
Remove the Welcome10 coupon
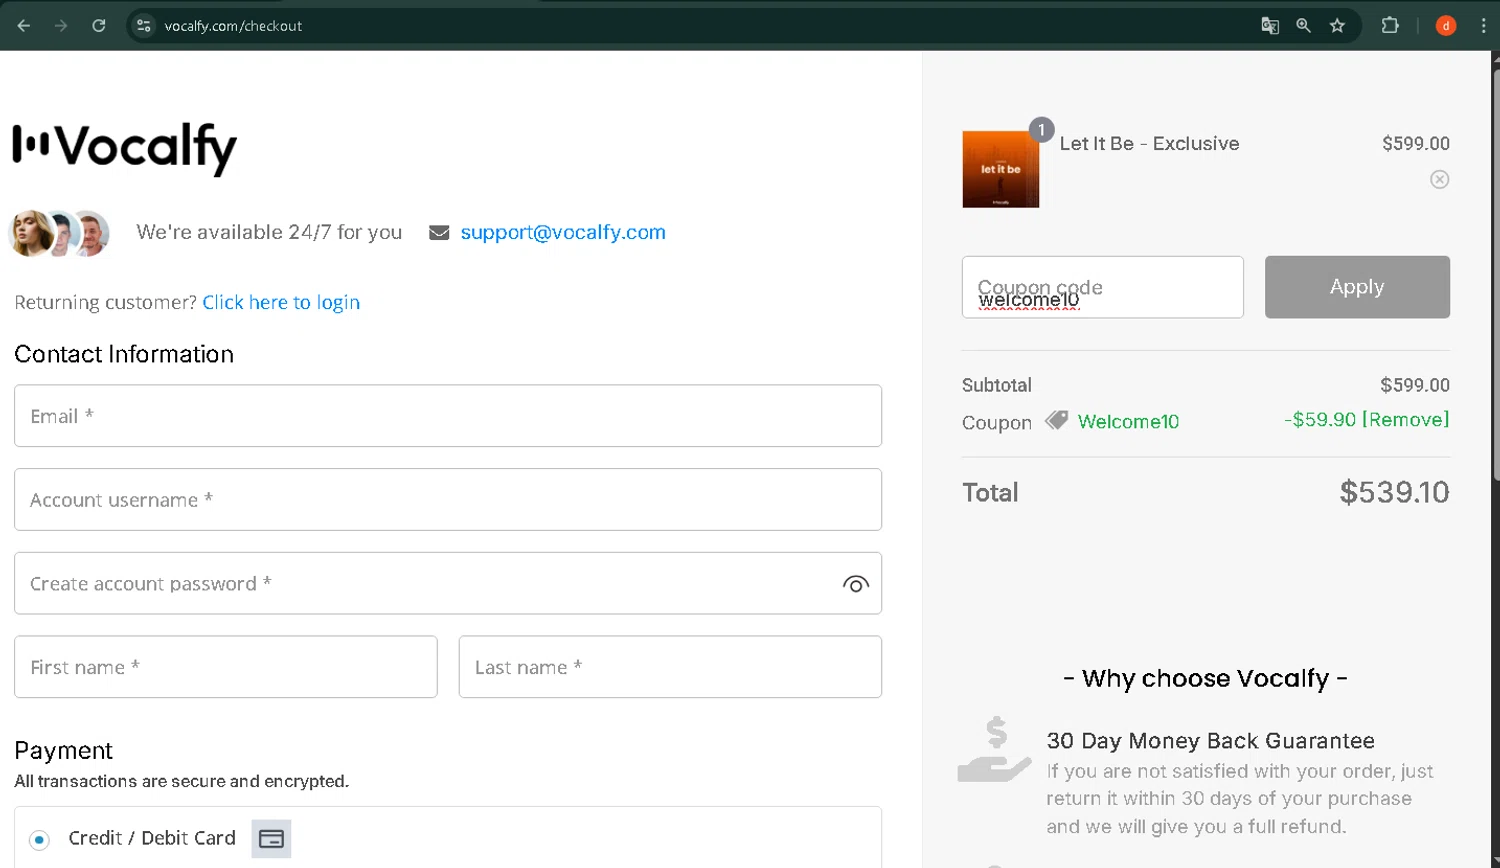[x=1406, y=420]
